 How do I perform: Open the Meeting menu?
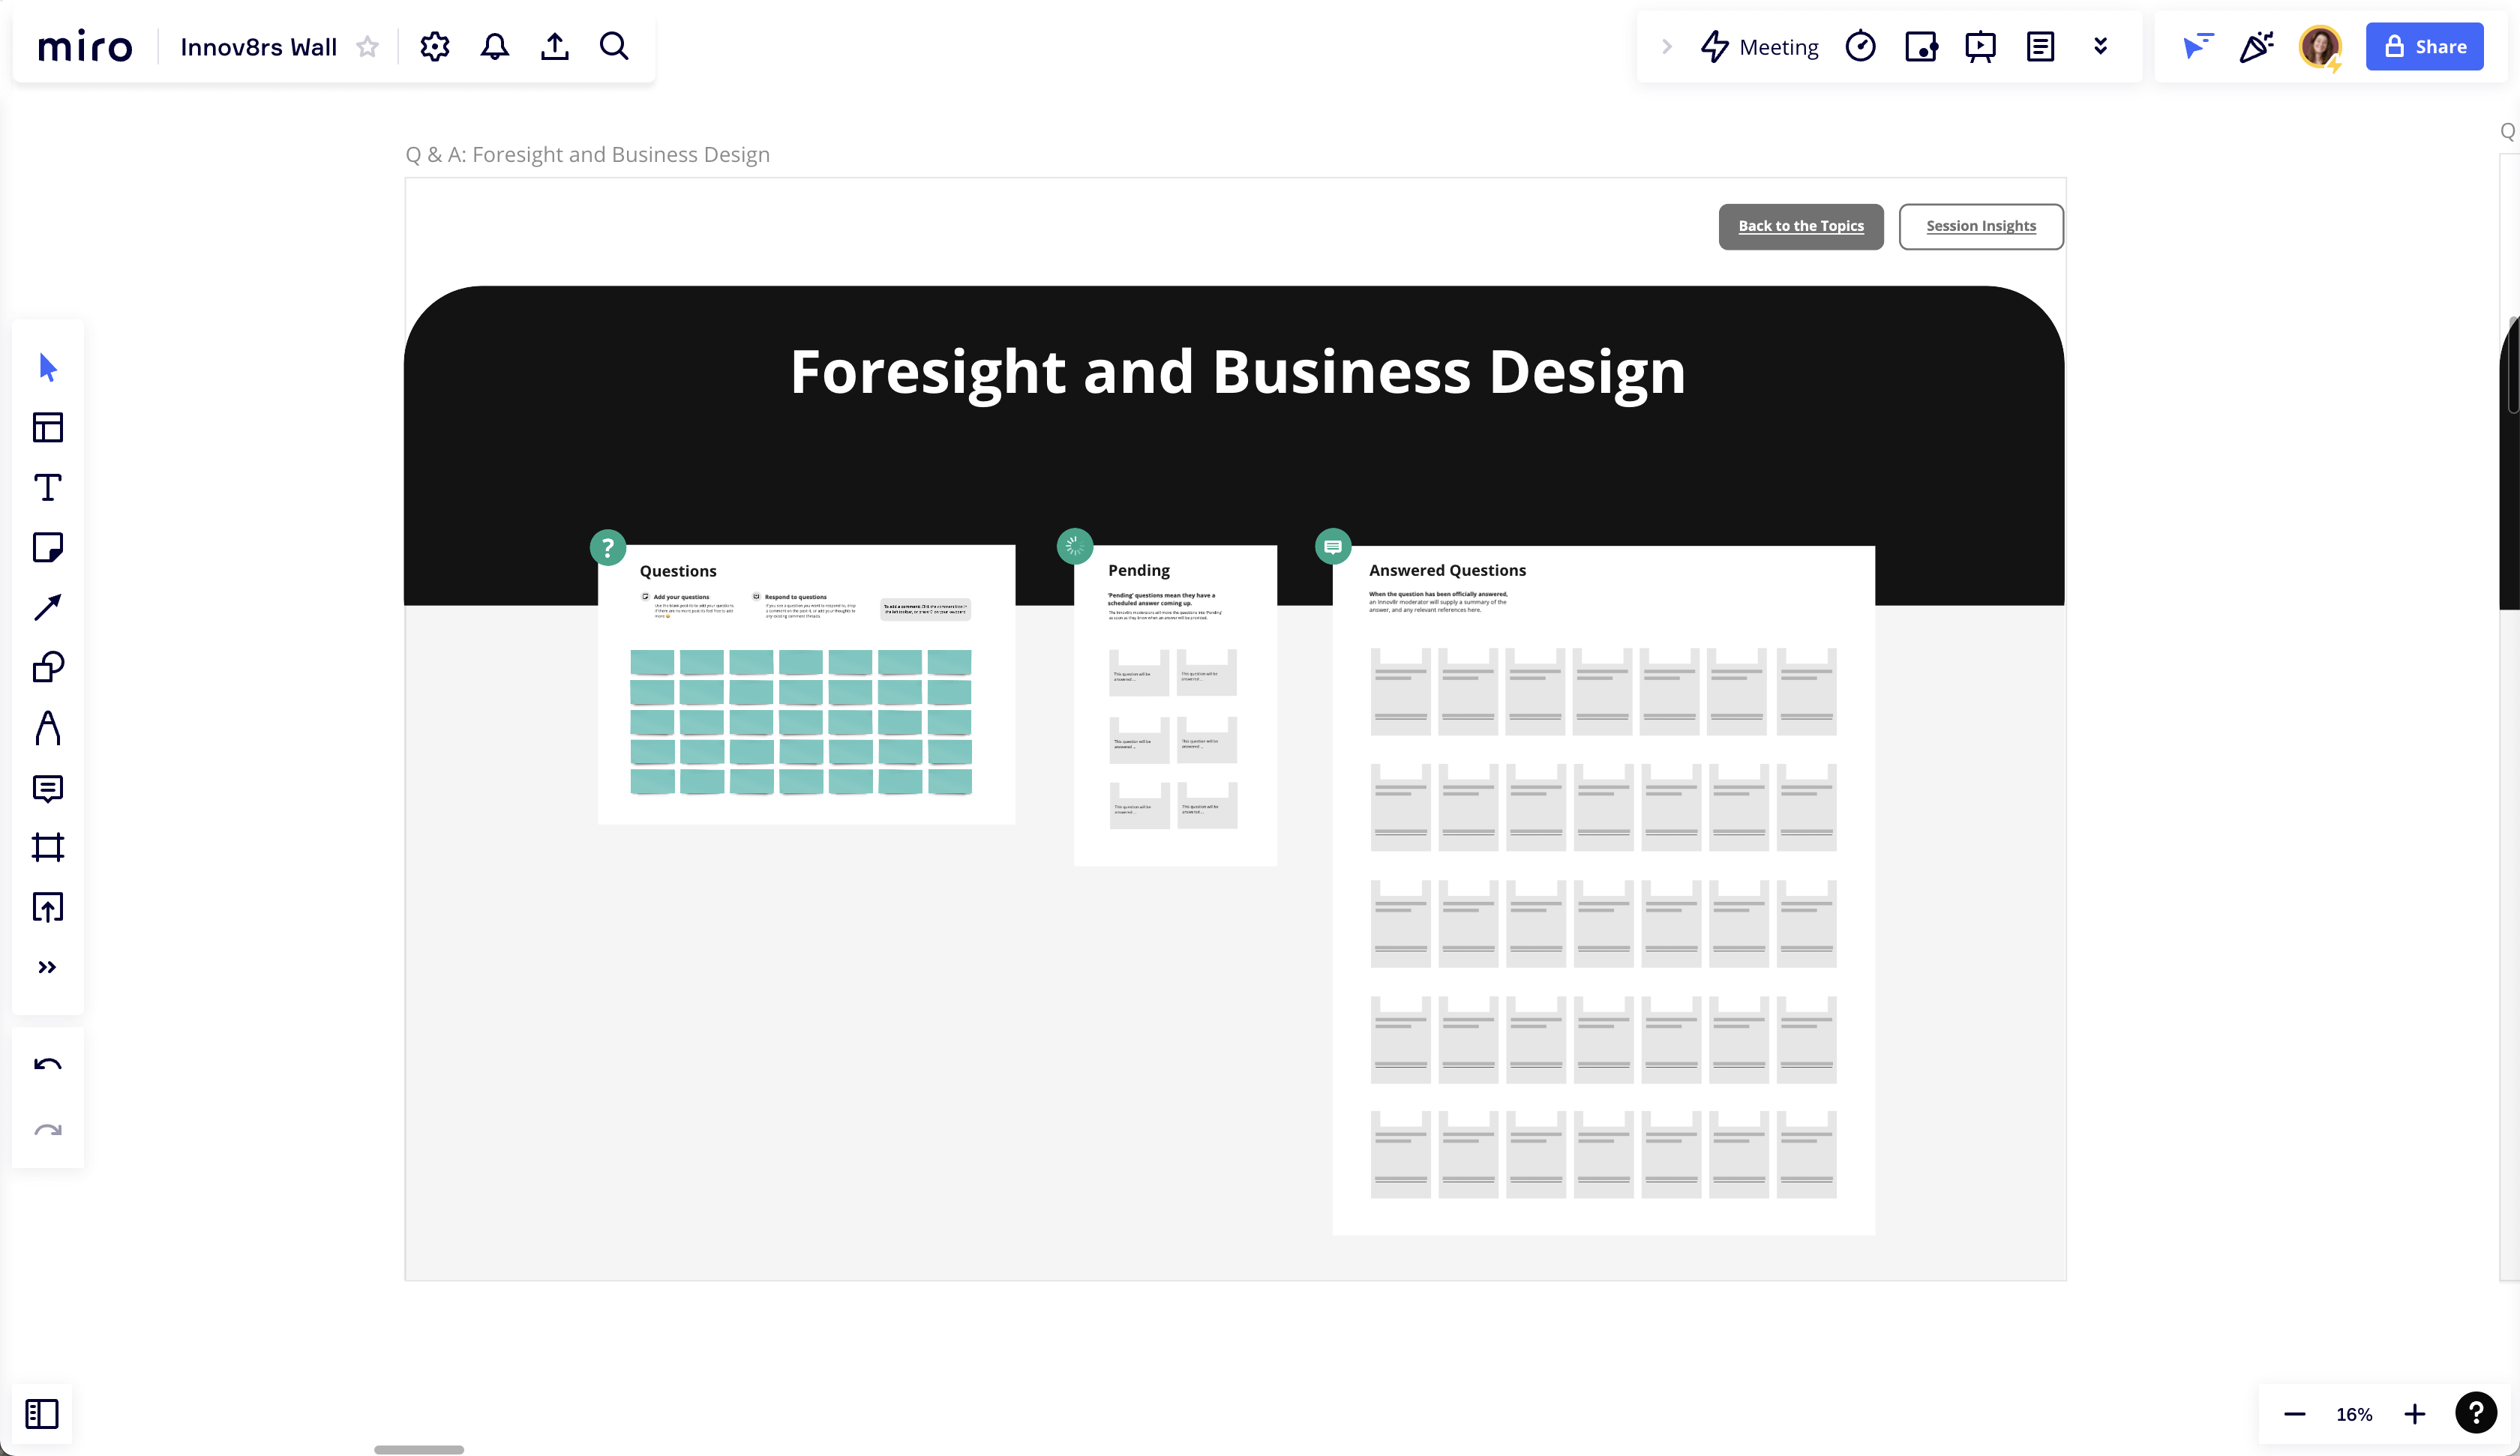(1760, 47)
